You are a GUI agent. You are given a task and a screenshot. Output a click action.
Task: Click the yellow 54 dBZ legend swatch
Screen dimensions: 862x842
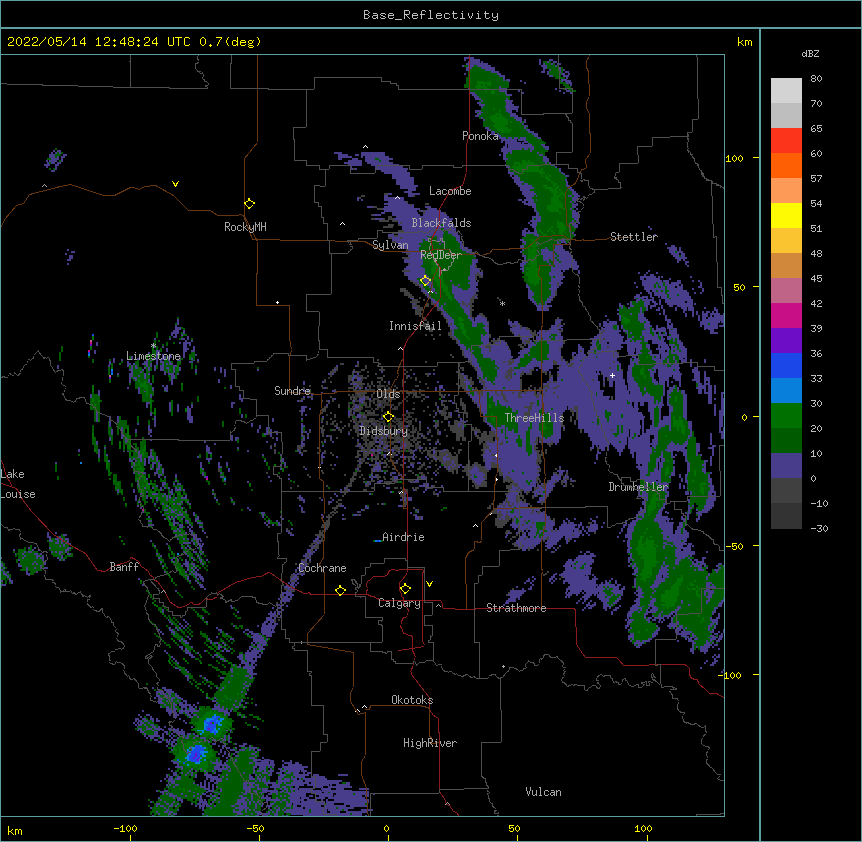click(786, 215)
